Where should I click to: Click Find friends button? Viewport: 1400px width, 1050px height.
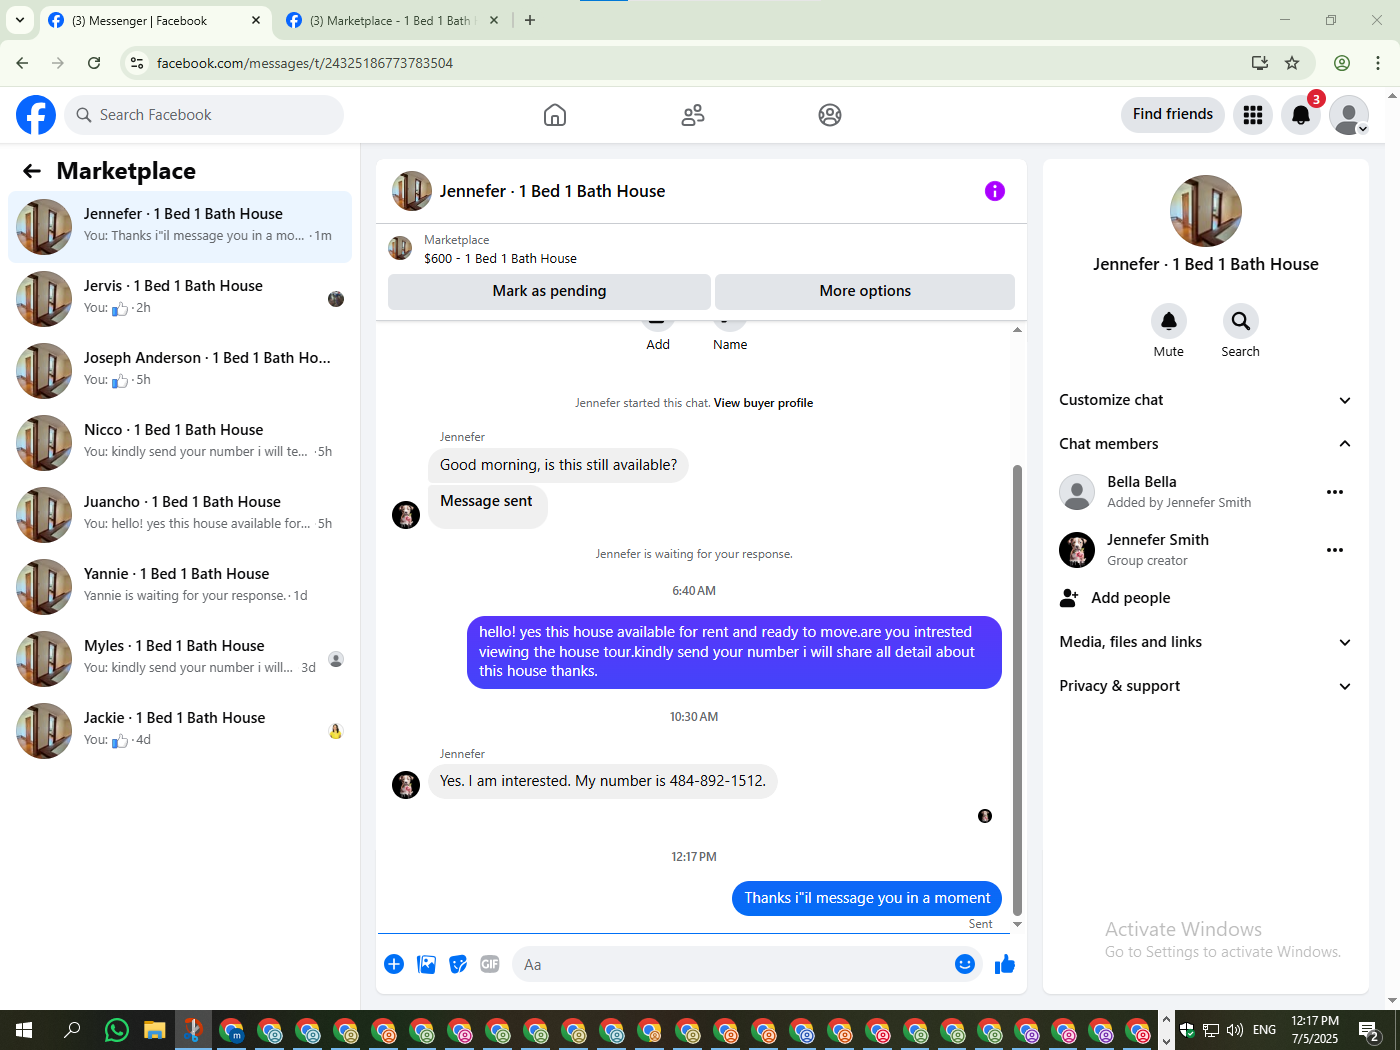[1173, 115]
